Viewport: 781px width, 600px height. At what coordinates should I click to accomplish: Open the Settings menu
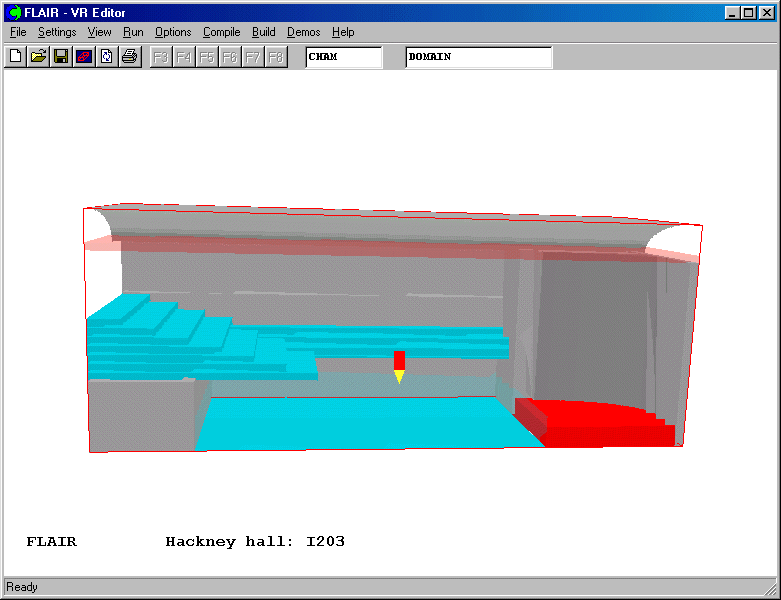click(x=57, y=32)
